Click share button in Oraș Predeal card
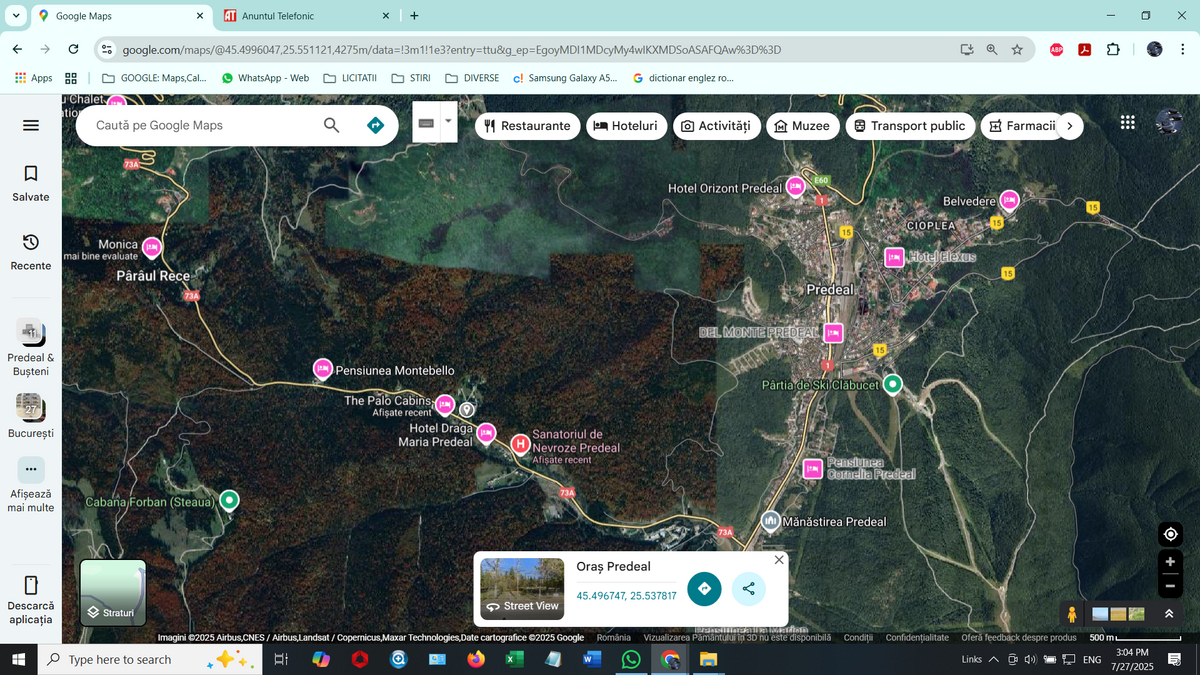 click(749, 589)
